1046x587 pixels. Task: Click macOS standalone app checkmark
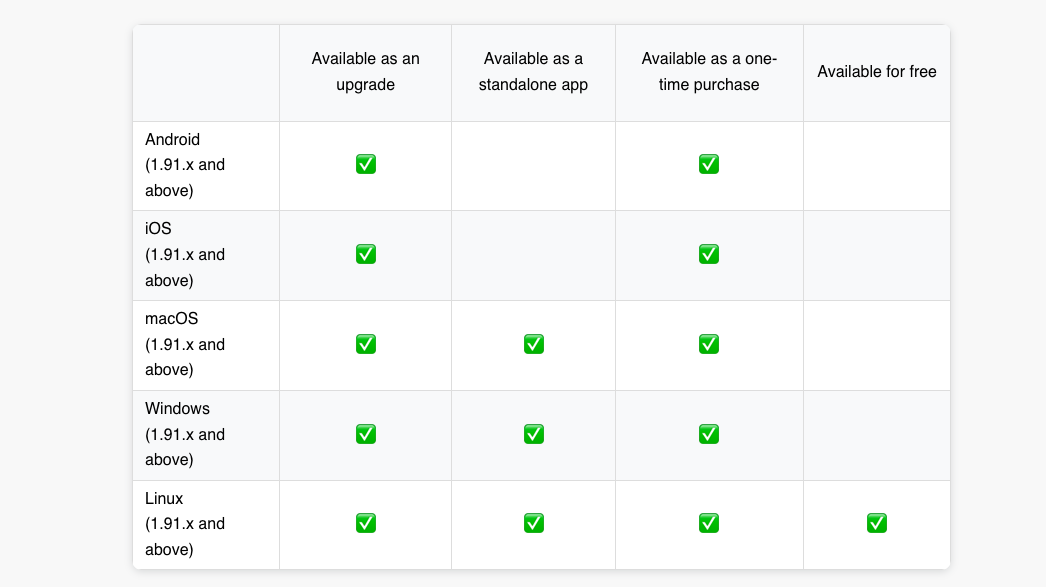point(534,344)
